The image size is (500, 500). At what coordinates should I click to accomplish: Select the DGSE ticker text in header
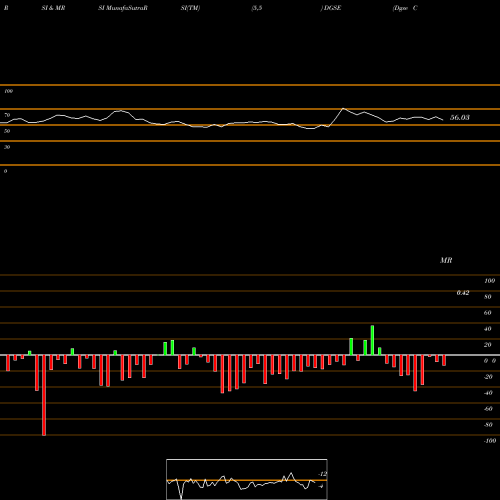tap(332, 8)
